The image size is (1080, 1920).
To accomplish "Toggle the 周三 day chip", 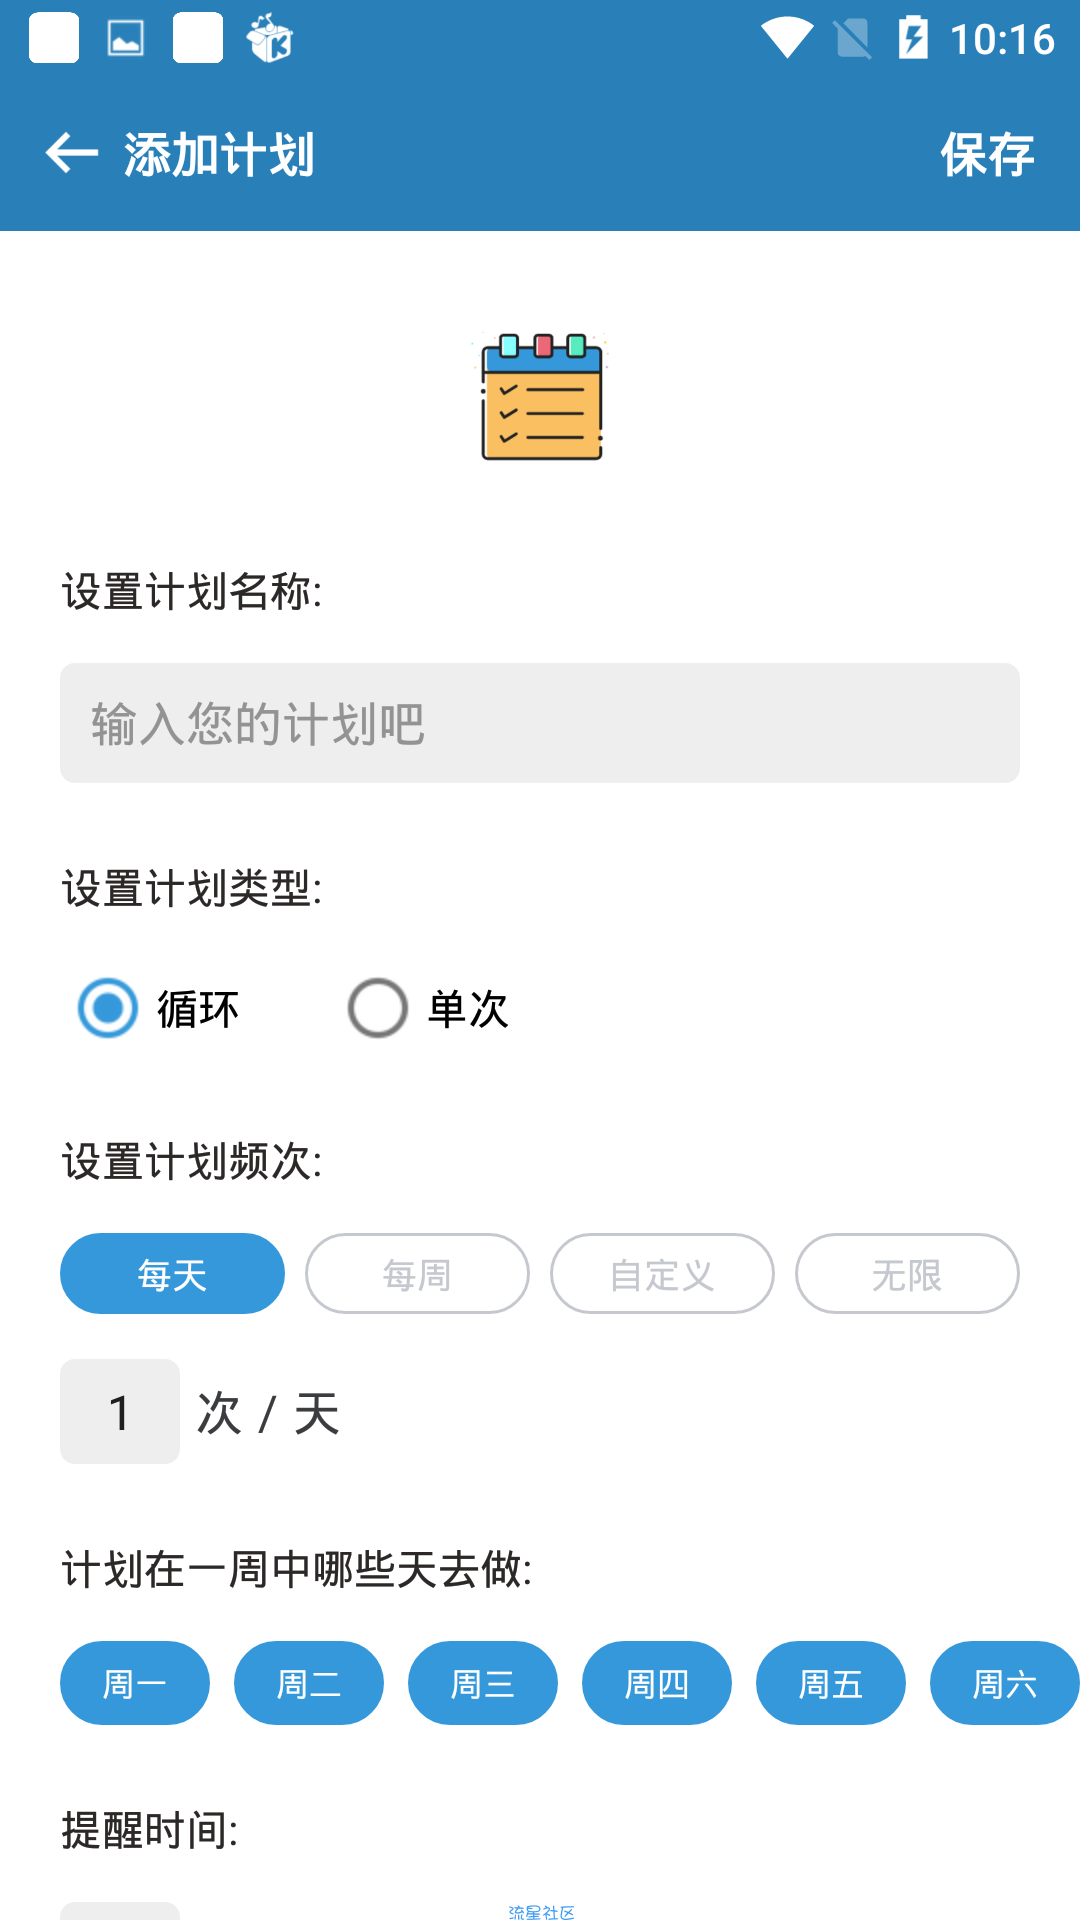I will [x=483, y=1683].
